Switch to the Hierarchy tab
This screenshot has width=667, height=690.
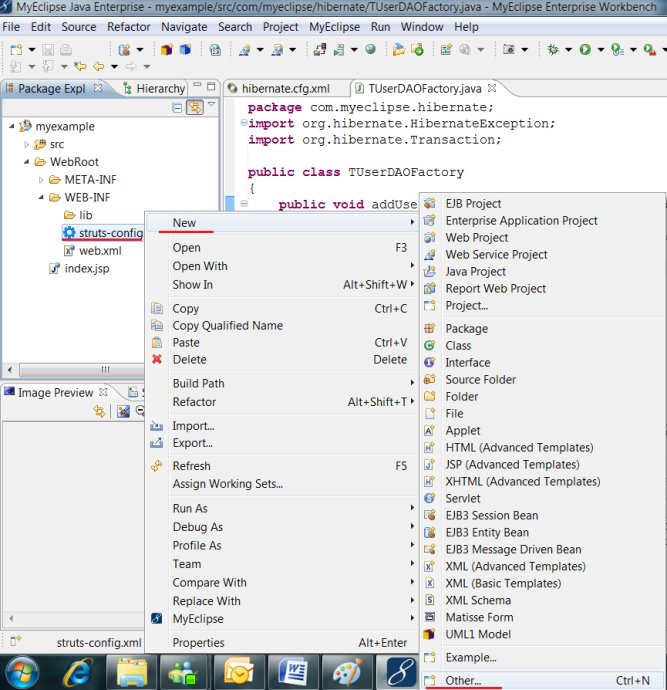[154, 88]
